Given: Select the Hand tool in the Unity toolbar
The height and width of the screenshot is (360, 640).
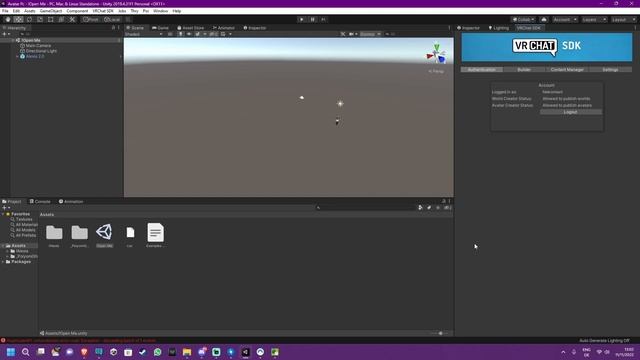Looking at the screenshot, I should click(8, 19).
